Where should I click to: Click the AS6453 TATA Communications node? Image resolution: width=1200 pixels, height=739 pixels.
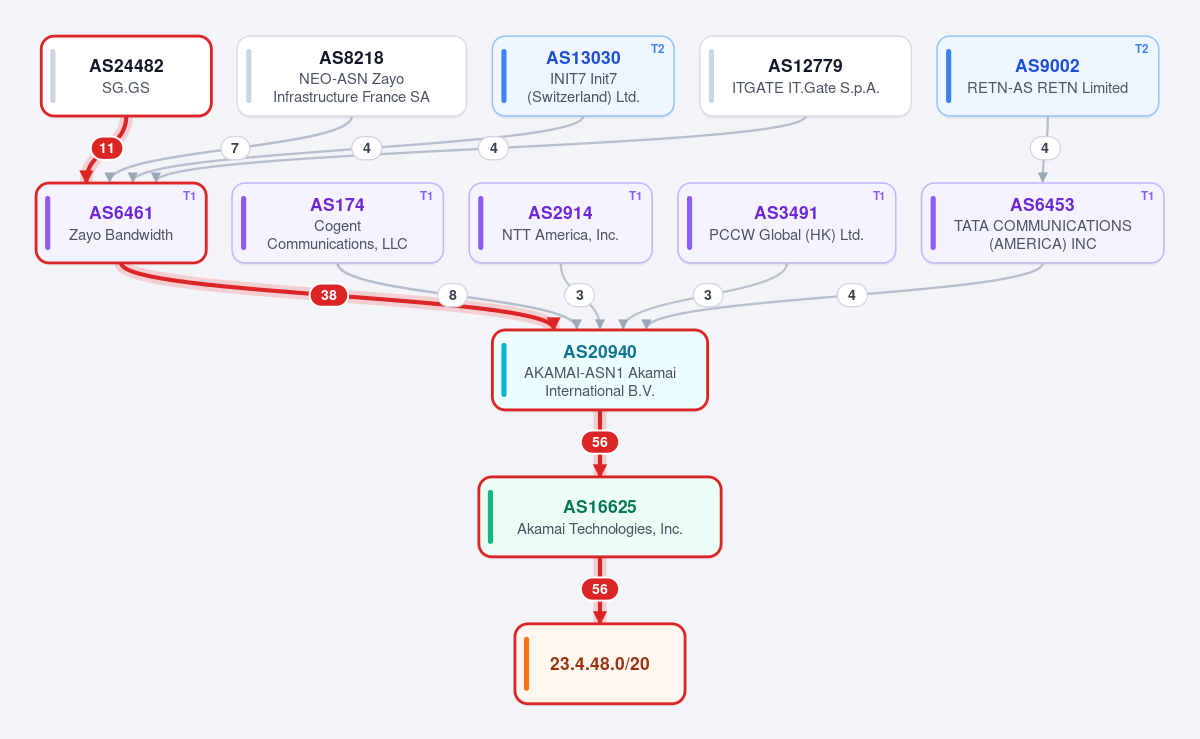(1042, 223)
